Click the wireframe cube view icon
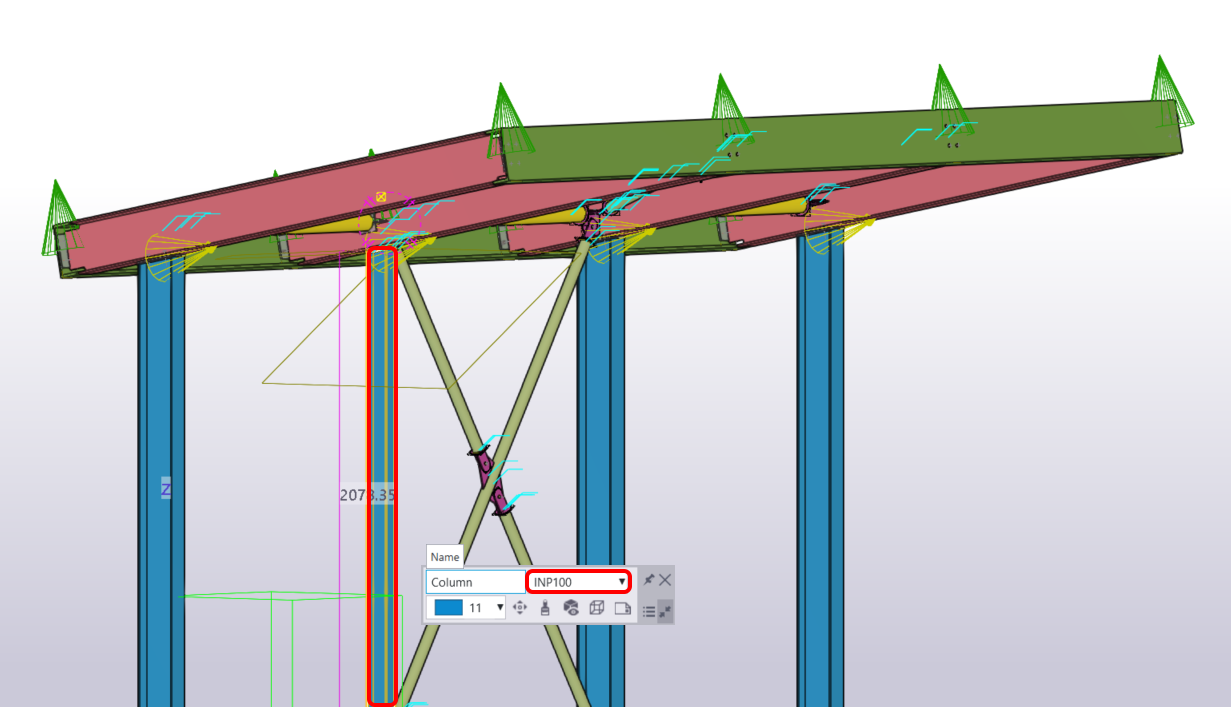This screenshot has height=707, width=1231. click(598, 607)
